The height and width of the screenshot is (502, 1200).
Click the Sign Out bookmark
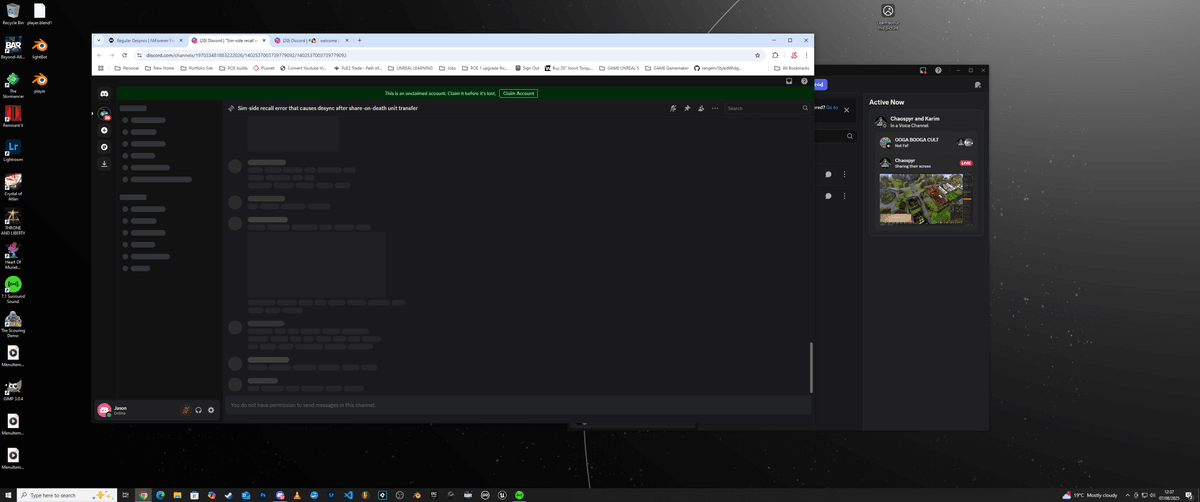click(x=526, y=68)
